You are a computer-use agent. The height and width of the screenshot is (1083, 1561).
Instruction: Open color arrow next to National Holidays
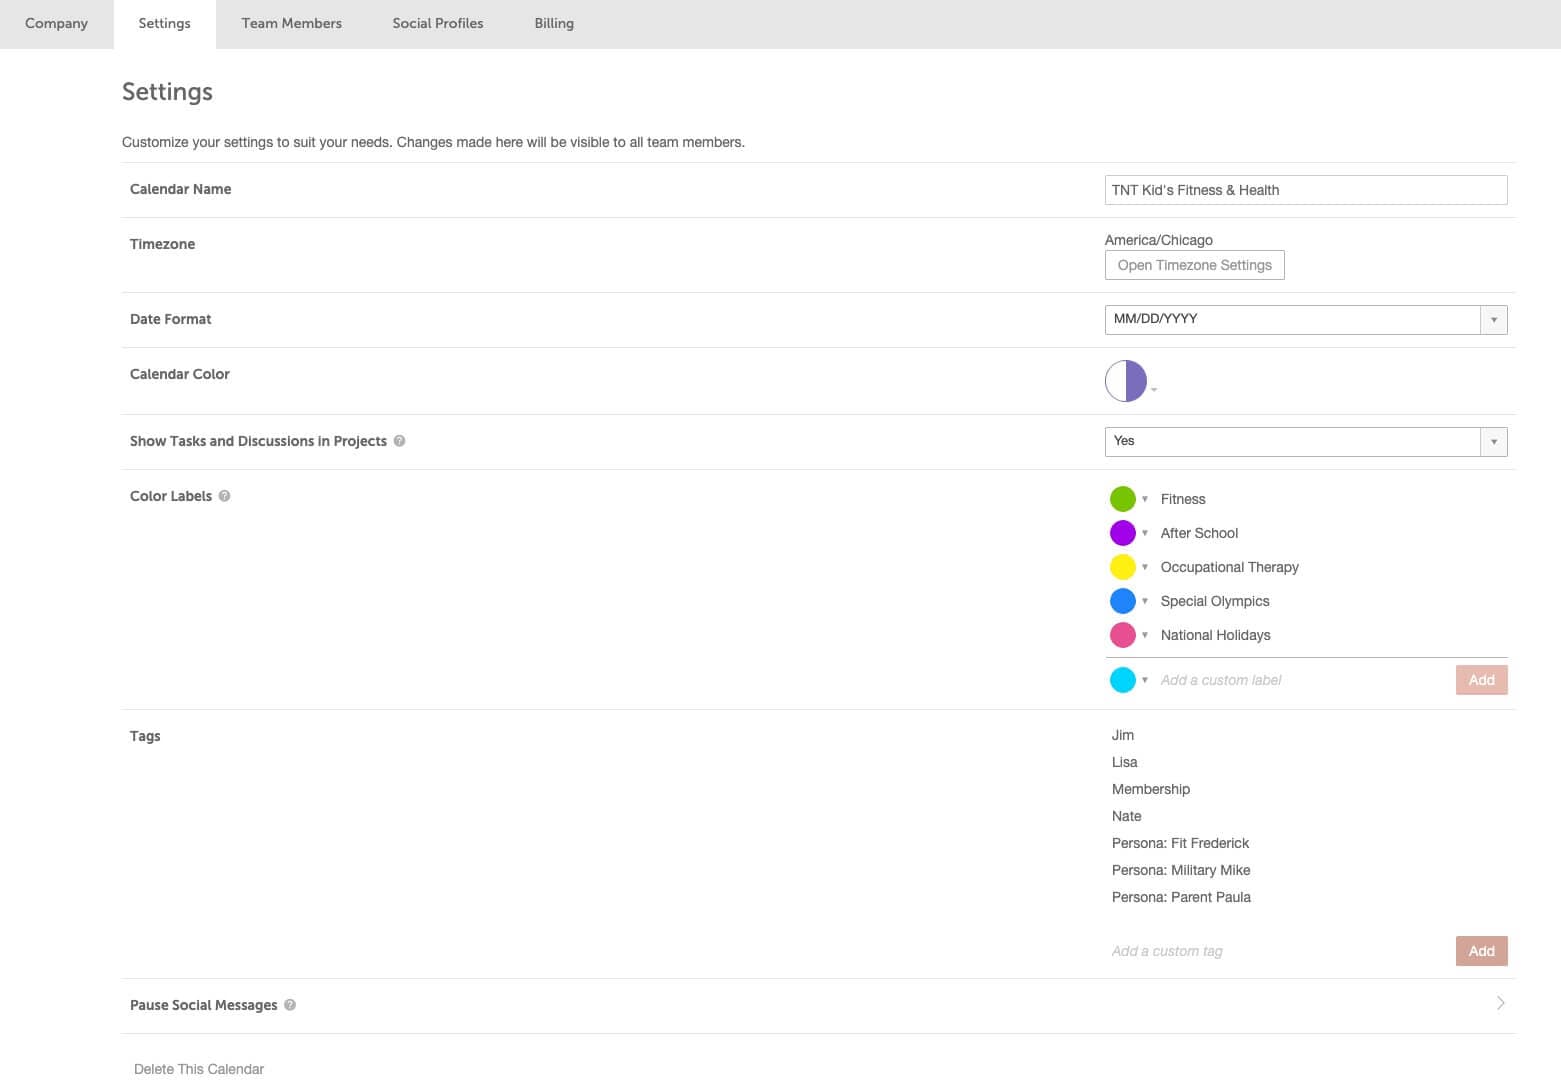point(1145,635)
